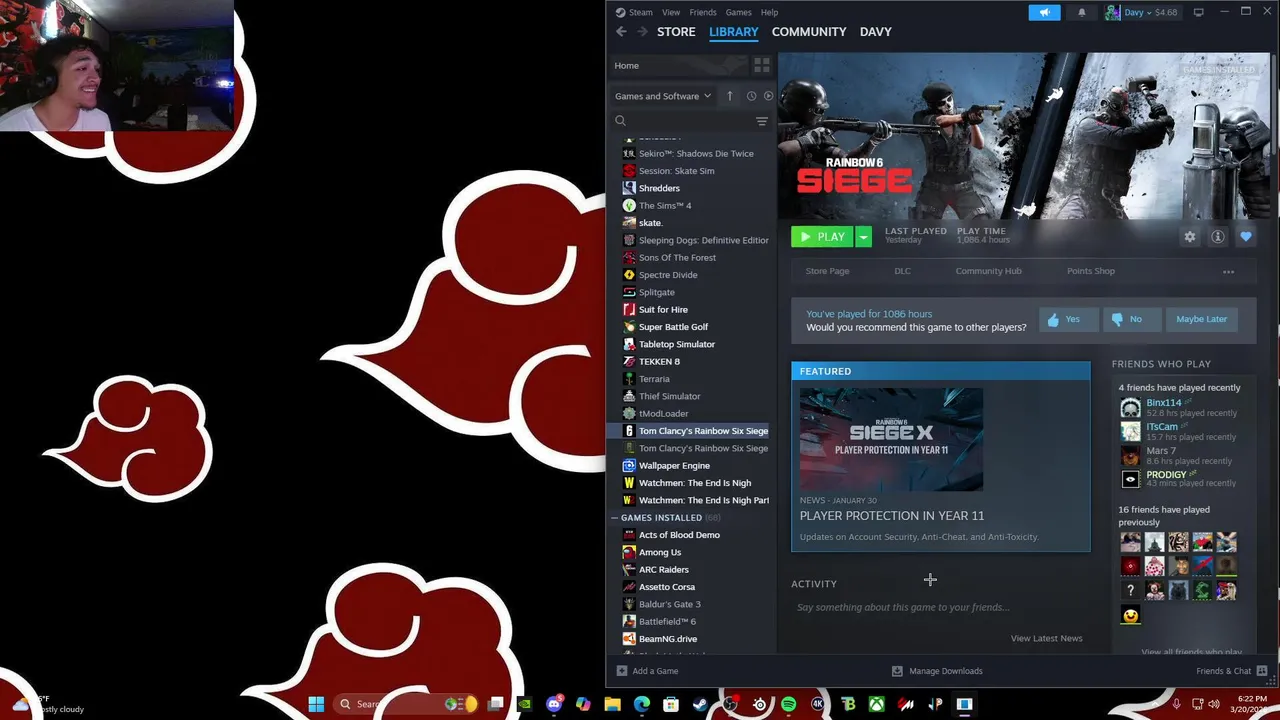Screen dimensions: 1280x720
Task: Open the Steam announcements megaphone button
Action: tap(1044, 12)
